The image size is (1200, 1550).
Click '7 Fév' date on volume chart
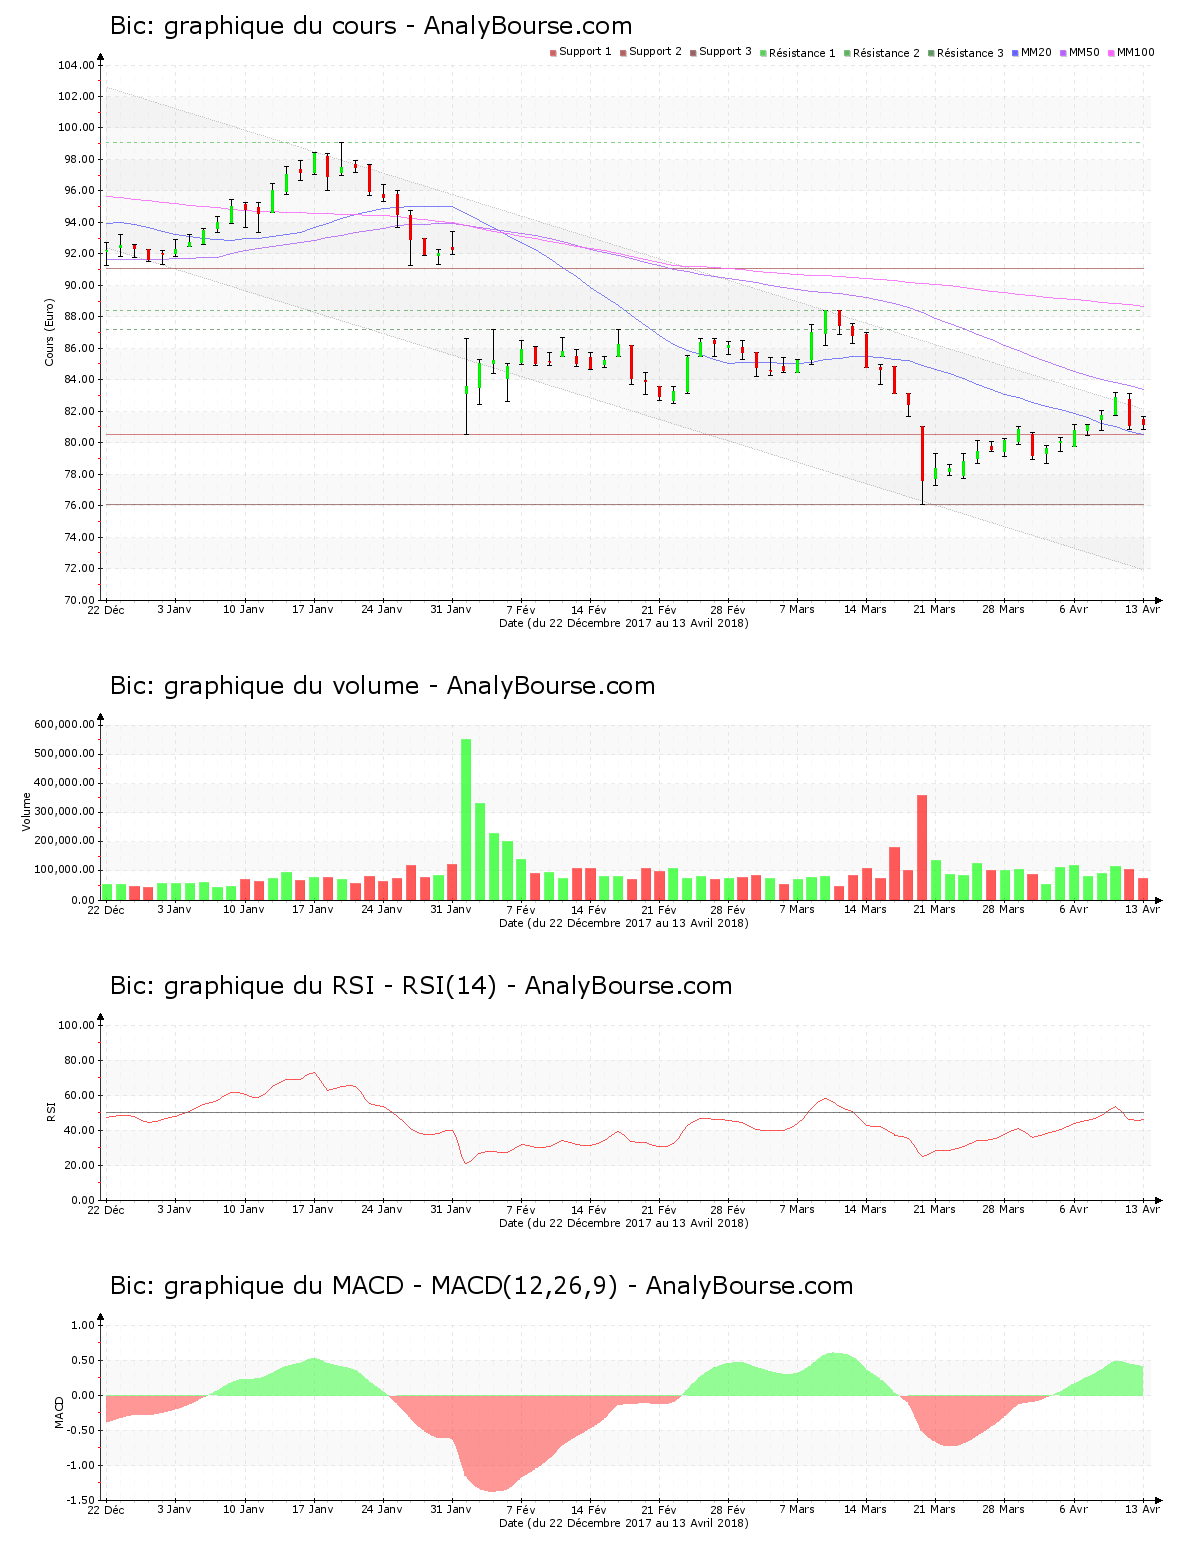click(x=520, y=910)
